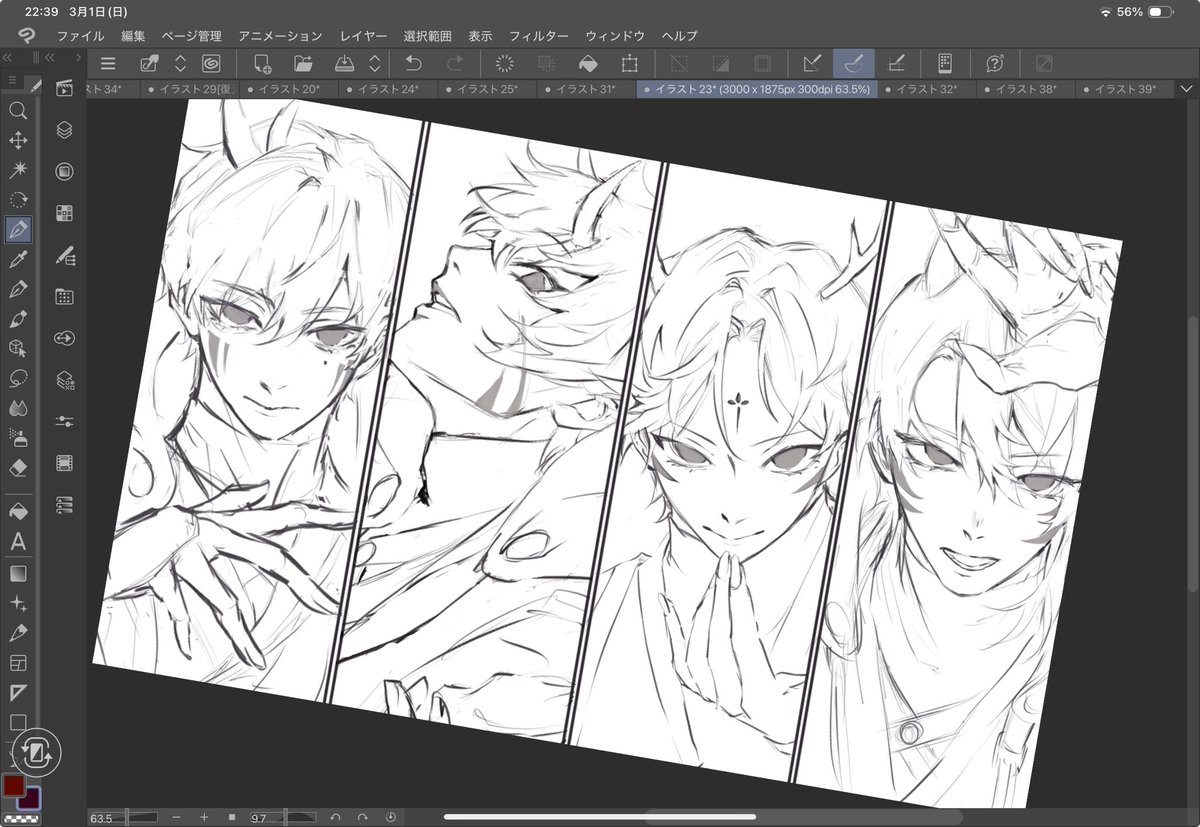Image resolution: width=1200 pixels, height=827 pixels.
Task: Save the canvas using the Save icon
Action: [345, 64]
